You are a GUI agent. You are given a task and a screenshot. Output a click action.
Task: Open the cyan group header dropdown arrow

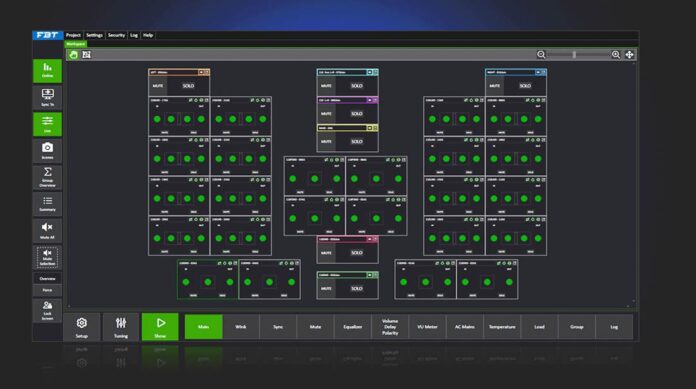pyautogui.click(x=369, y=72)
